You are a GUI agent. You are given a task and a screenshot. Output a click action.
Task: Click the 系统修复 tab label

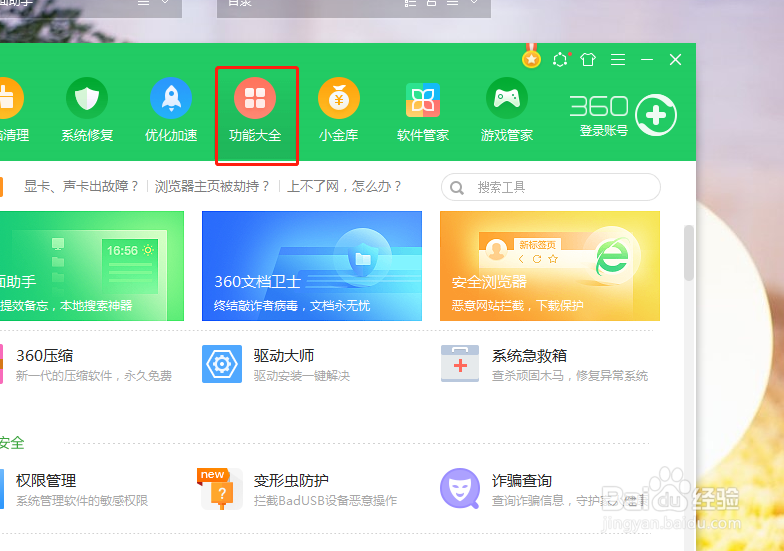pos(87,135)
